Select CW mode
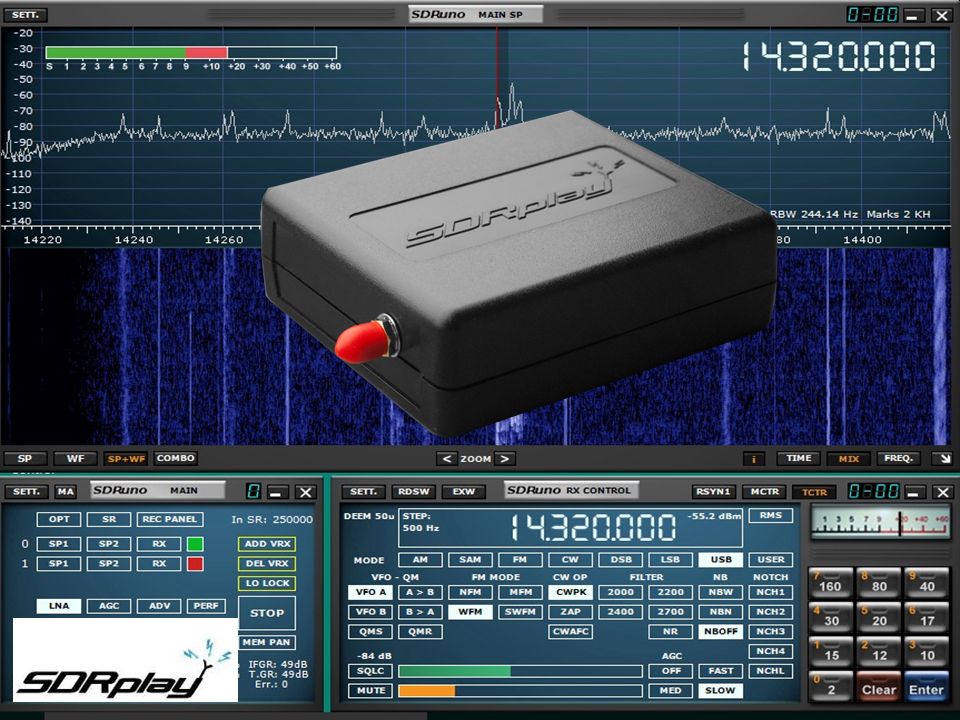 [570, 560]
